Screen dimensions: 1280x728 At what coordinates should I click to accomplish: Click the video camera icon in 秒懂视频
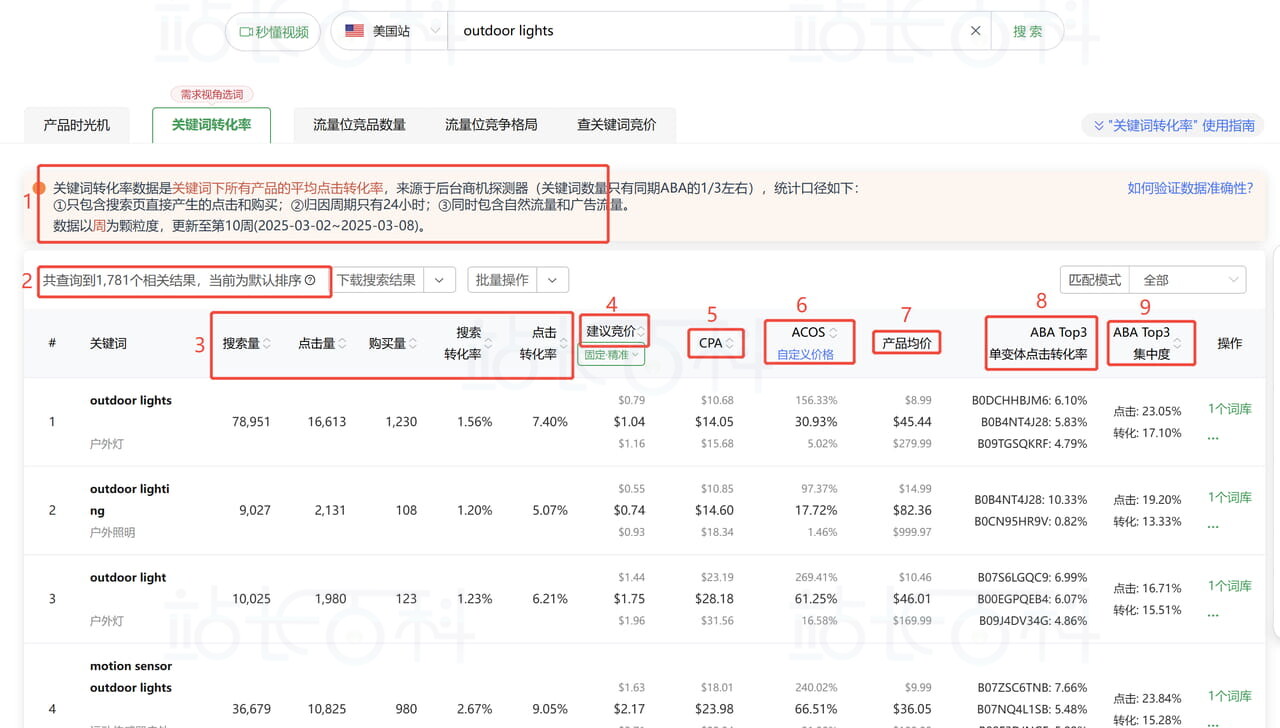[245, 31]
